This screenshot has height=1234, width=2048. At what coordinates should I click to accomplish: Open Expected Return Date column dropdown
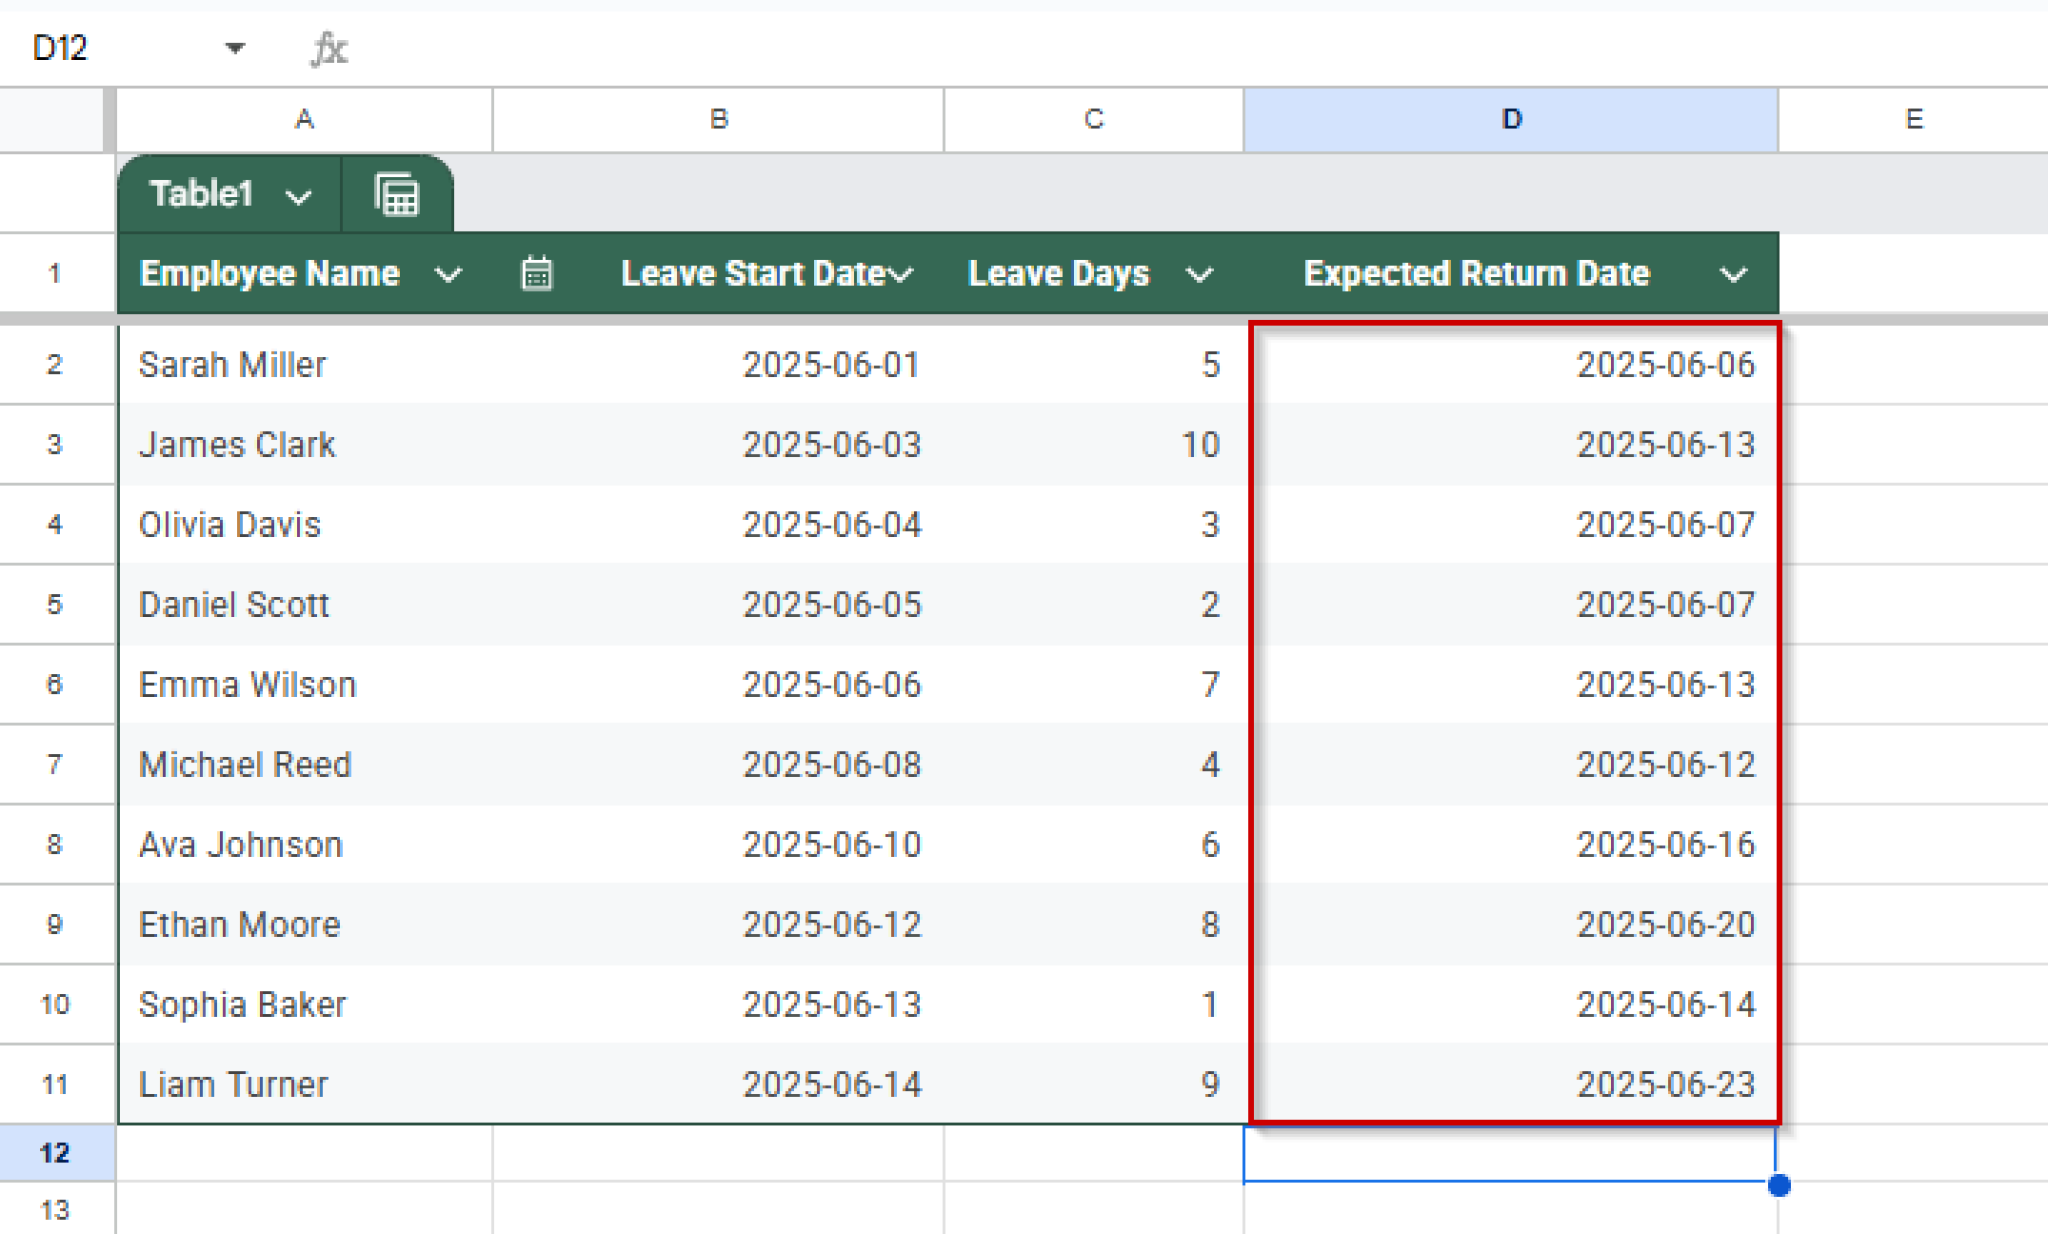[x=1733, y=274]
